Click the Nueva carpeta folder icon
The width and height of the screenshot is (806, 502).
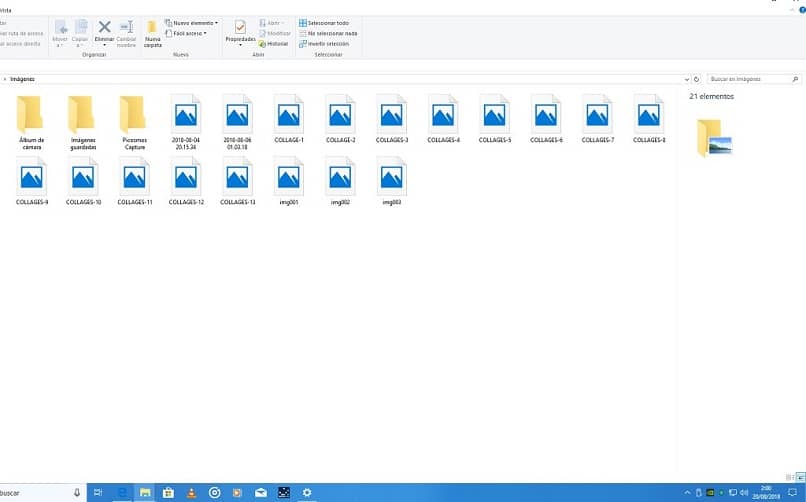click(152, 27)
